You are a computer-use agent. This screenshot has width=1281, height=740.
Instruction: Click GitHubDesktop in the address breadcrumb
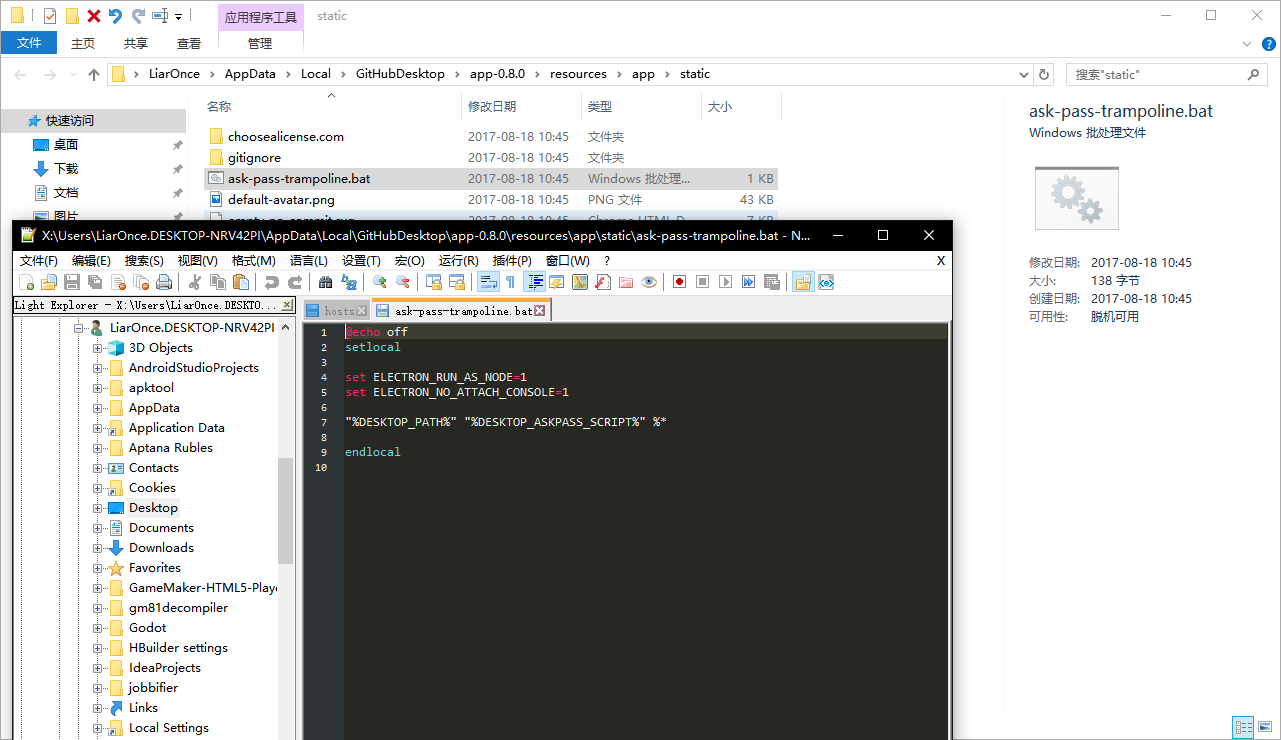coord(400,74)
